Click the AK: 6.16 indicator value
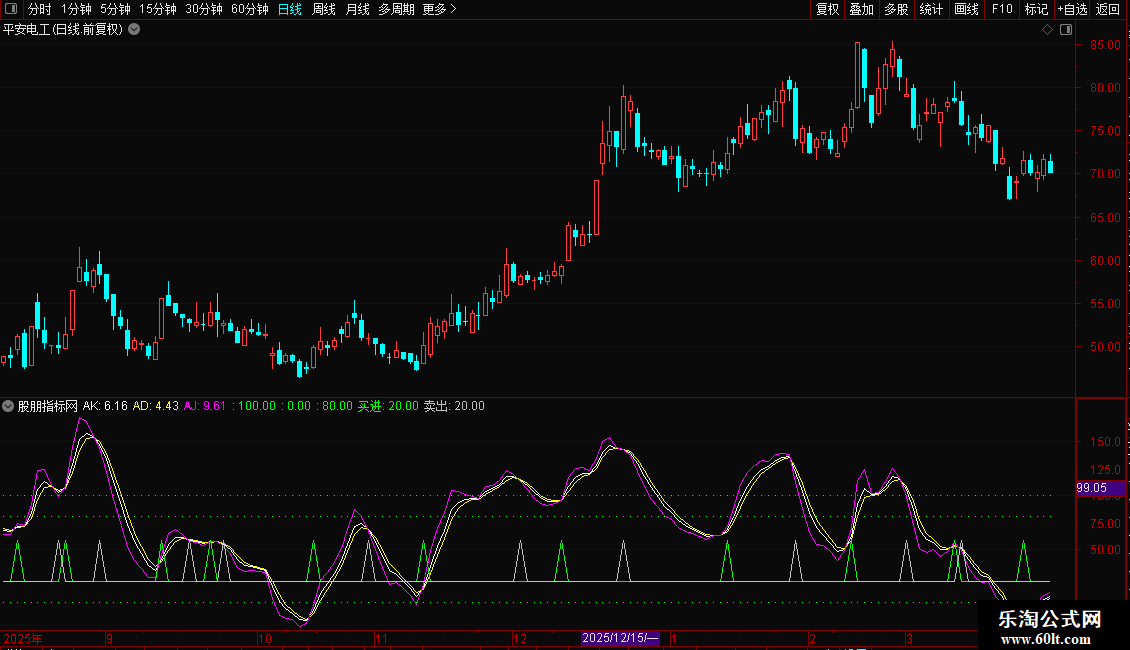 [x=105, y=406]
